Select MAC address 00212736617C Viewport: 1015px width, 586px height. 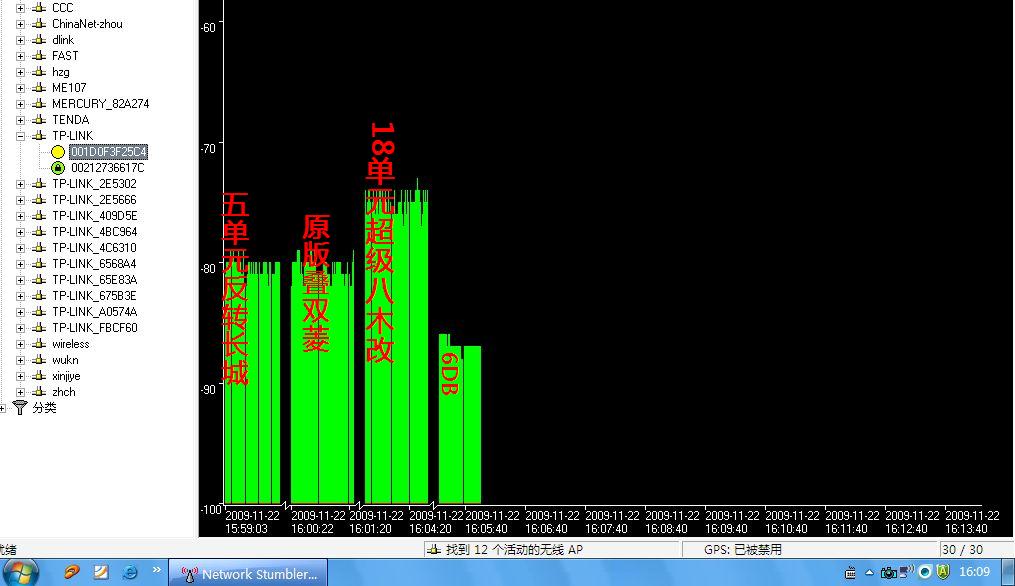pos(107,168)
